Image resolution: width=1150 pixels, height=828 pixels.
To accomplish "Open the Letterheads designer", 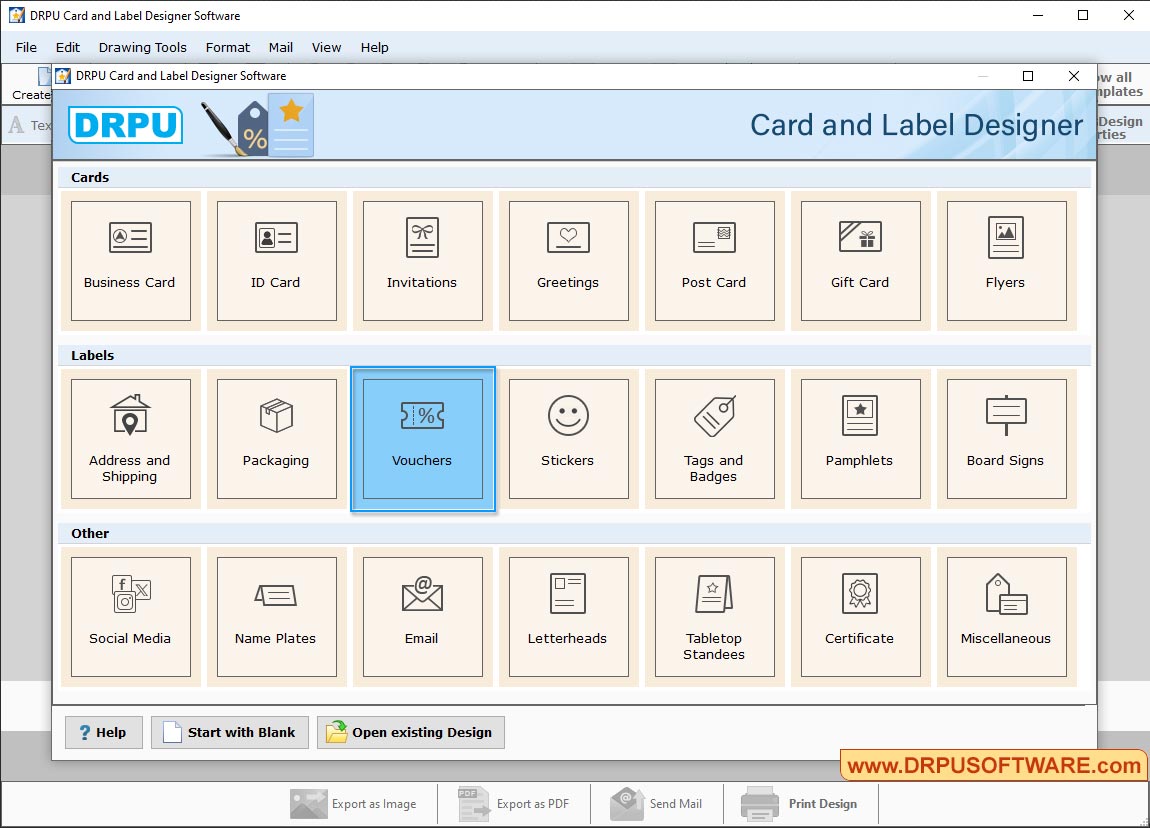I will tap(568, 616).
